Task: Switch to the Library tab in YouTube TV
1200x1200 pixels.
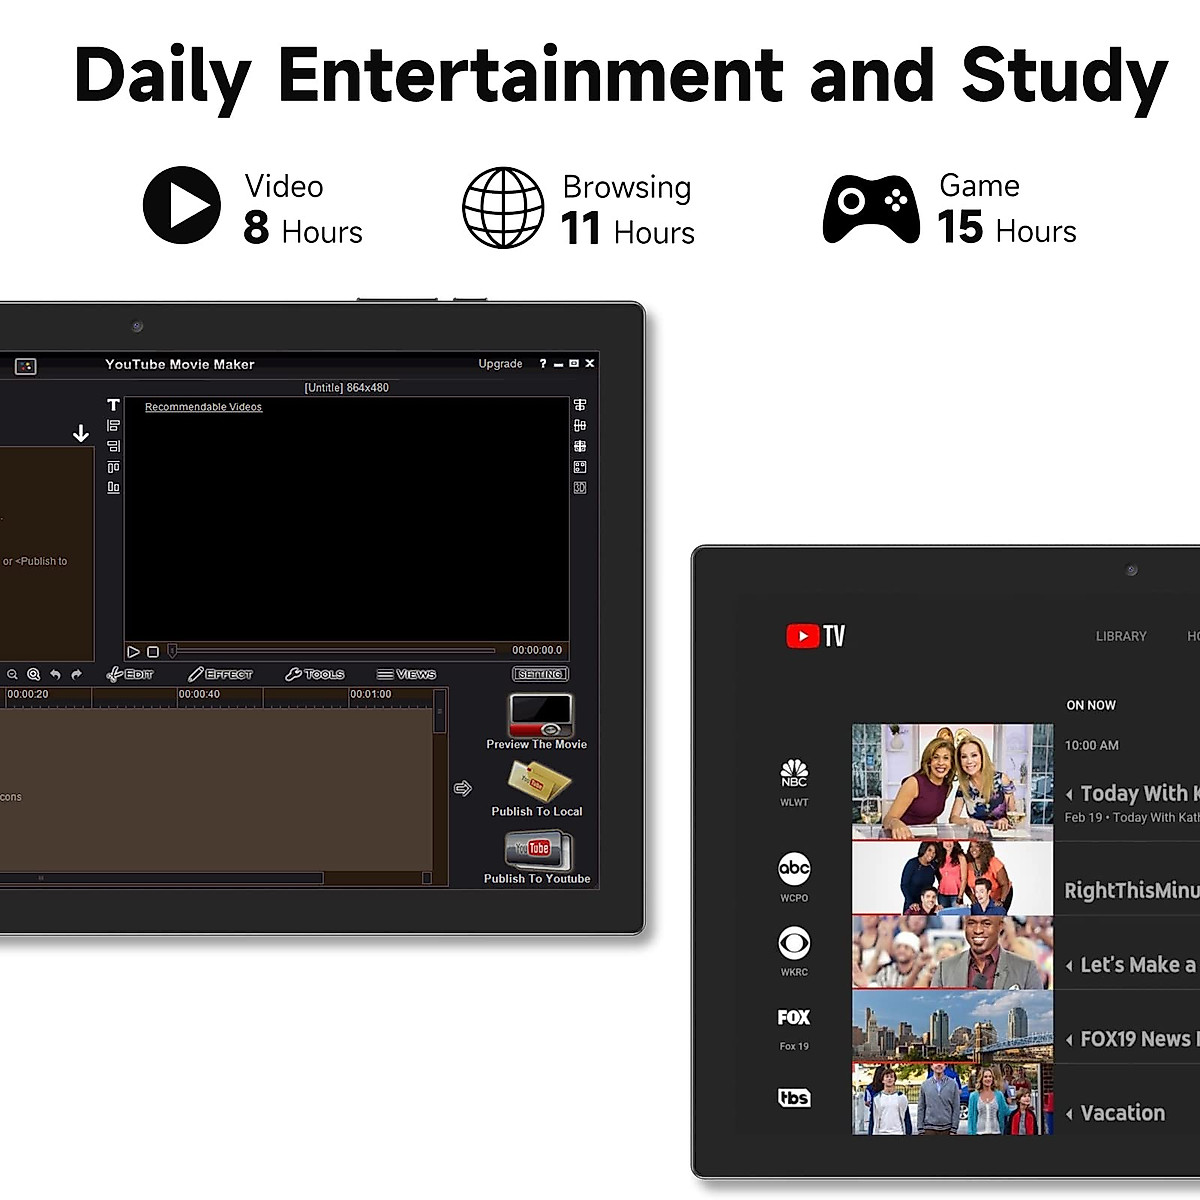Action: pos(1121,636)
